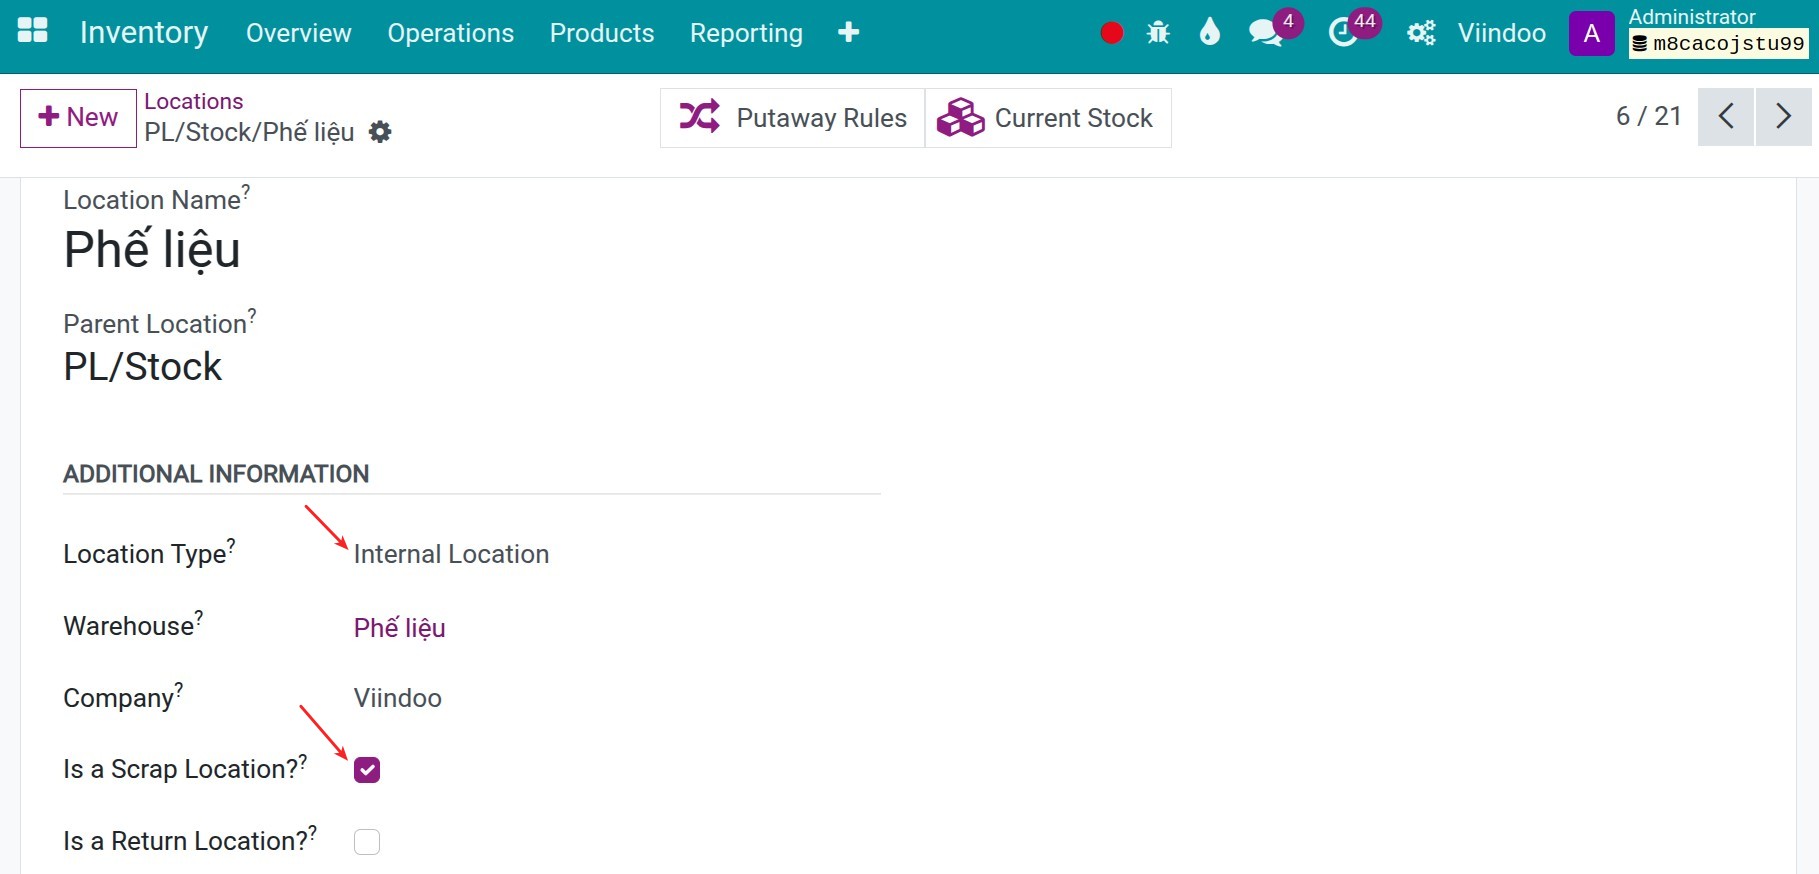Open the settings gears icon near Viindoo
This screenshot has width=1819, height=874.
(1421, 33)
